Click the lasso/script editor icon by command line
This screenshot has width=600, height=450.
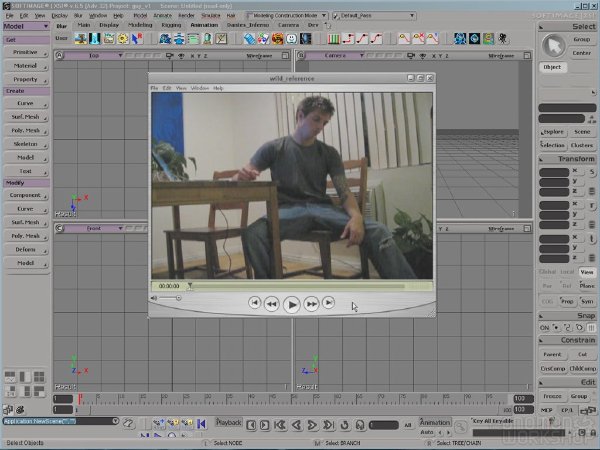[129, 423]
